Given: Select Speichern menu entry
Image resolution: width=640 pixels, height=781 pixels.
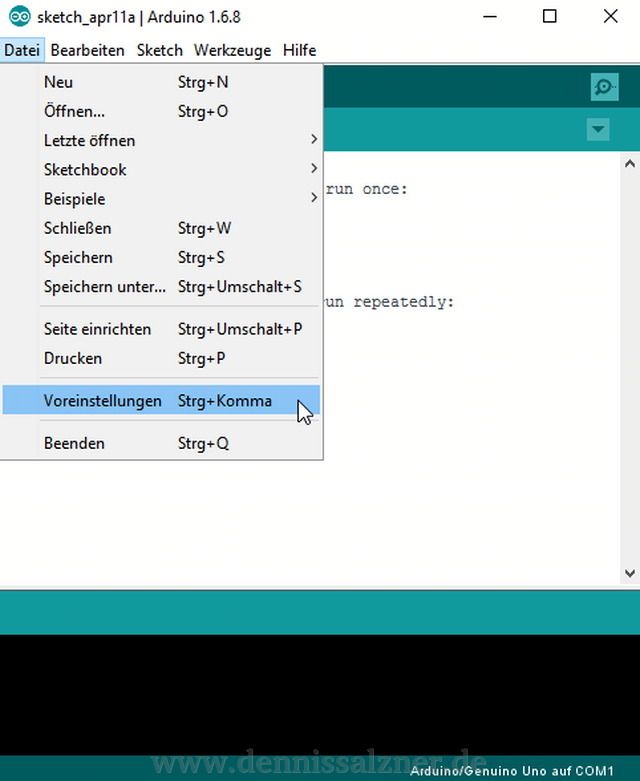Looking at the screenshot, I should (161, 258).
